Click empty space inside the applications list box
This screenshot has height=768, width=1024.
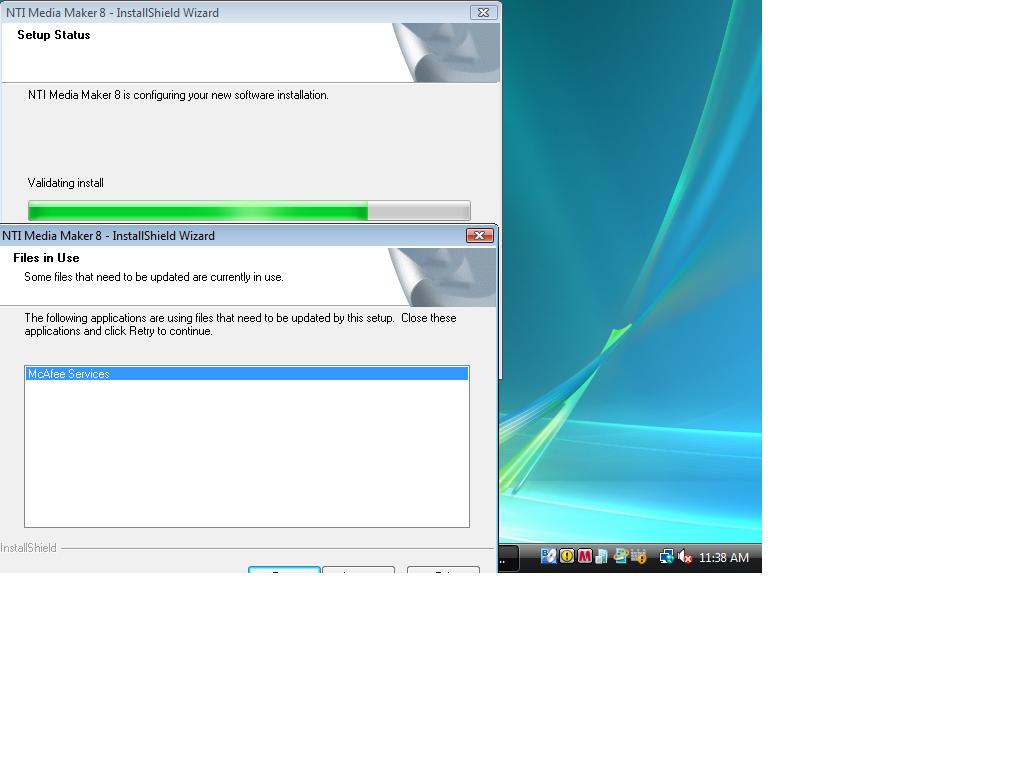(246, 460)
